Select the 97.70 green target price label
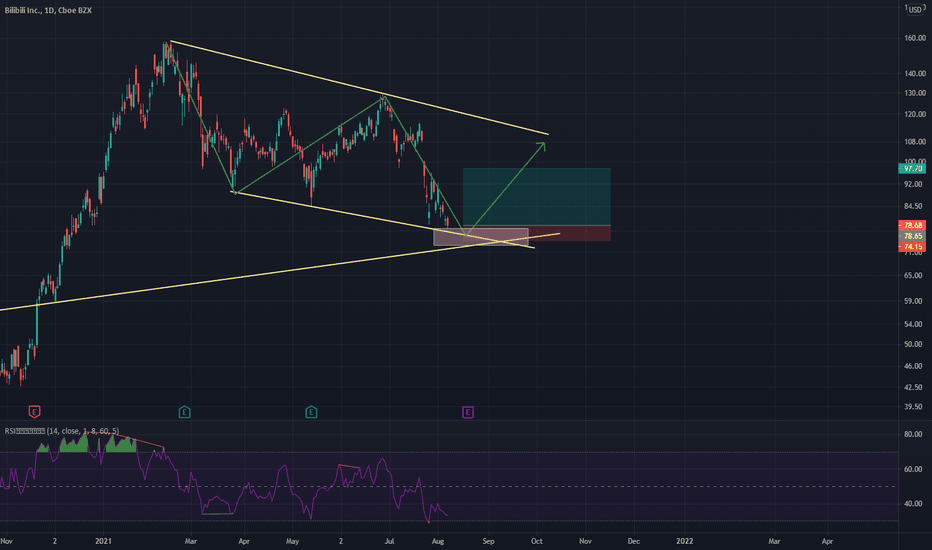This screenshot has width=932, height=550. 912,169
